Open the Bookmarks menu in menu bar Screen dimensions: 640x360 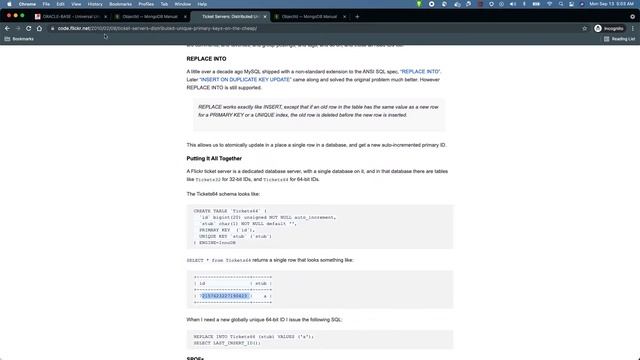pyautogui.click(x=120, y=4)
